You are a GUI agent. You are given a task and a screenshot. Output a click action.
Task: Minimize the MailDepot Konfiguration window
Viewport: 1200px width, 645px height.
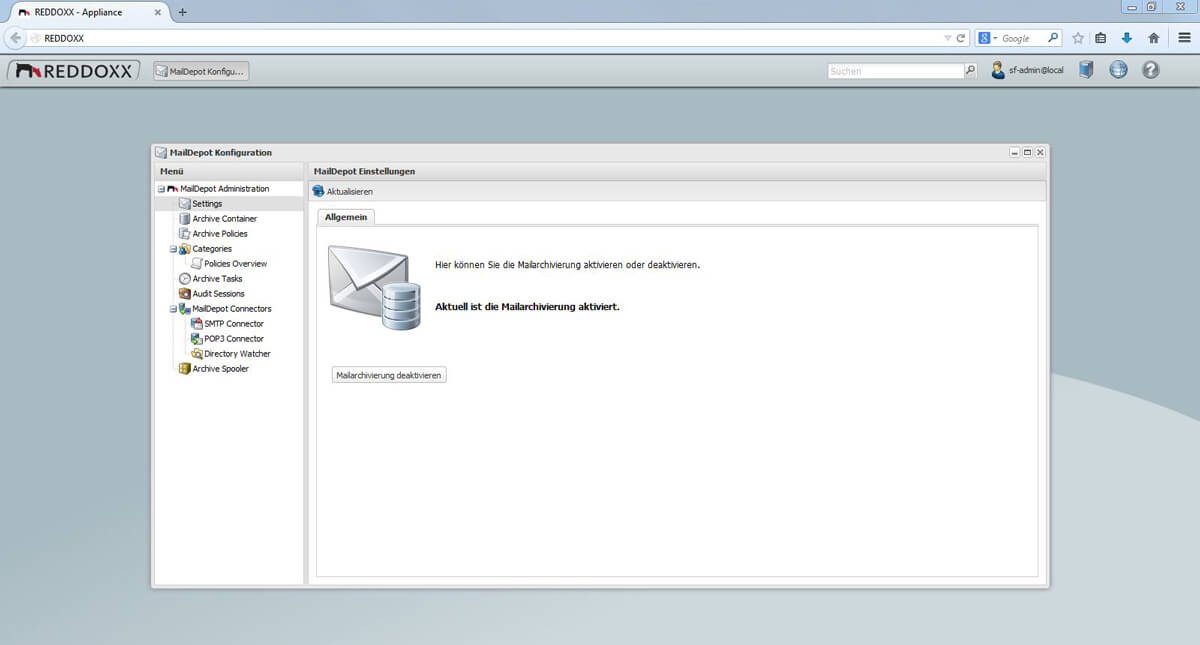pos(1015,152)
